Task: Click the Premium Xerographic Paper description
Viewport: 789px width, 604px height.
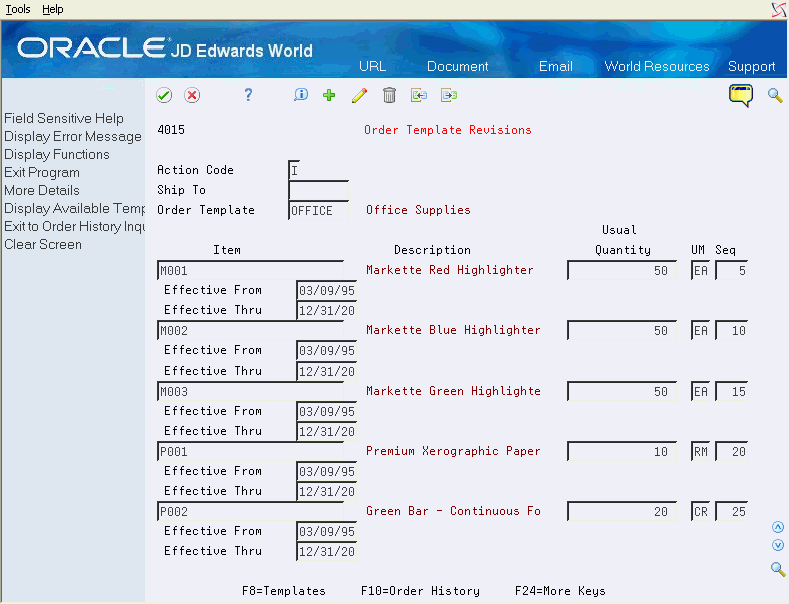Action: pos(453,450)
